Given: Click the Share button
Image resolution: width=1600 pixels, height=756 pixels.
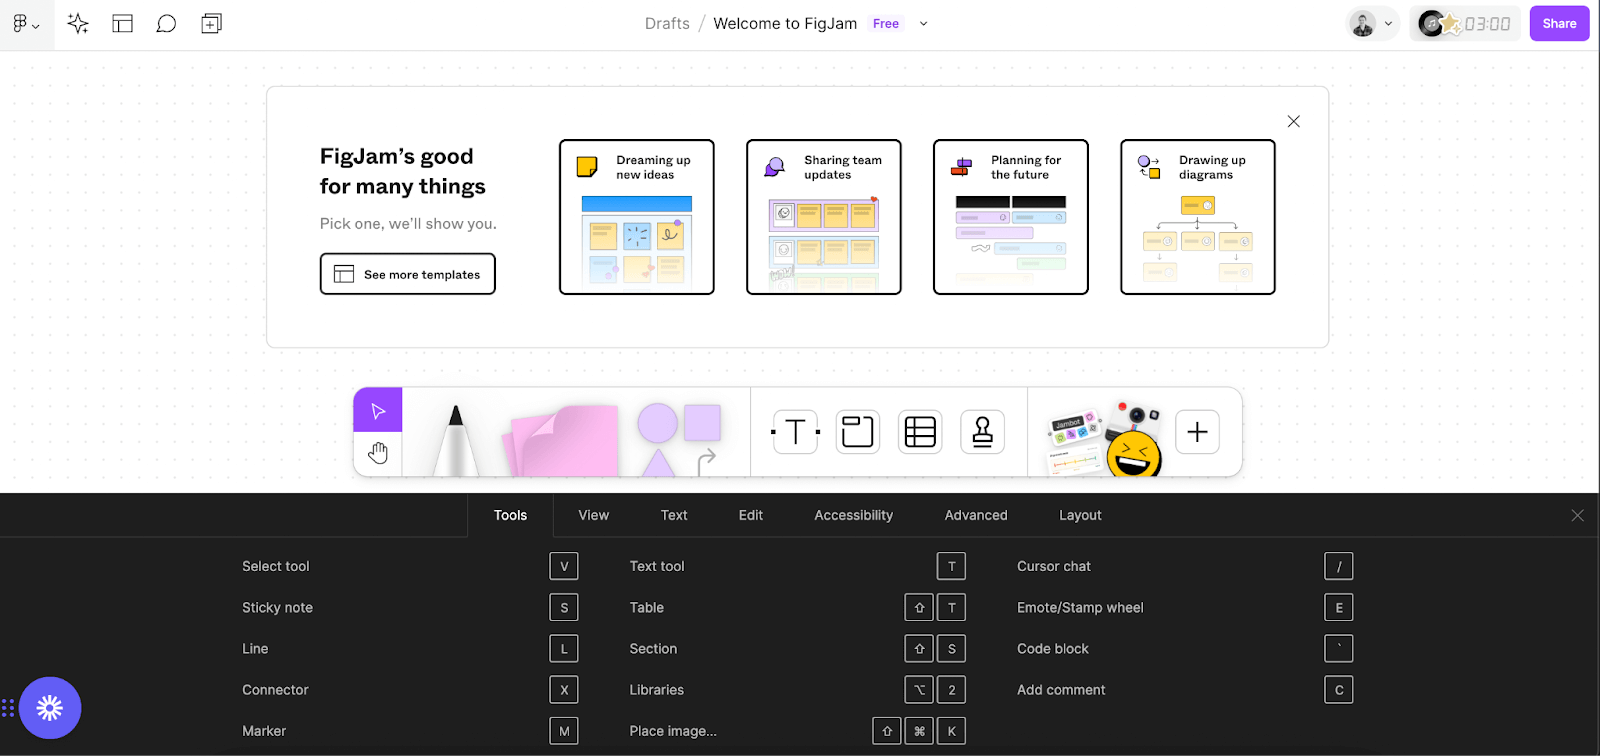Looking at the screenshot, I should [1559, 24].
